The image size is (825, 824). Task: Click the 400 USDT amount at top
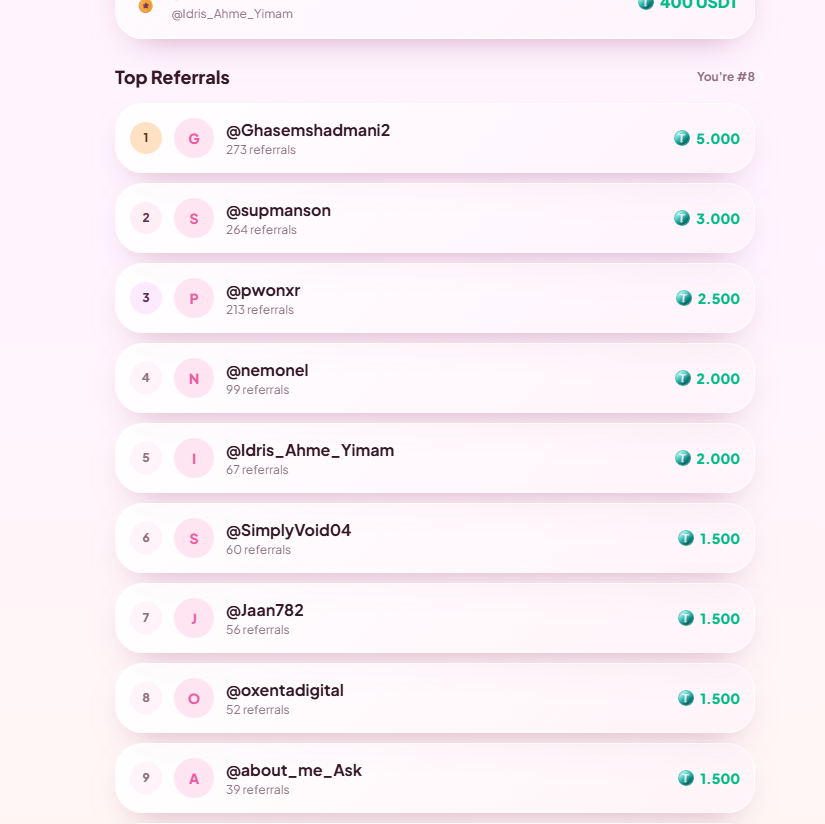pos(698,4)
